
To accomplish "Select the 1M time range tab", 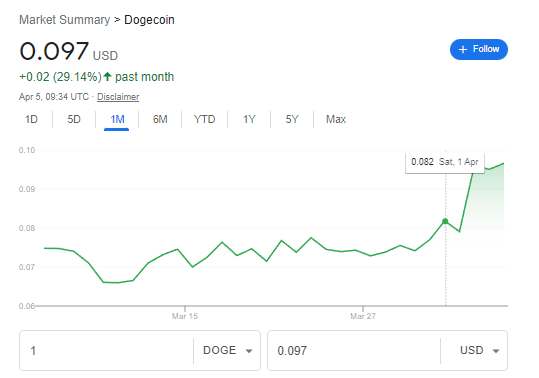I will coord(117,119).
